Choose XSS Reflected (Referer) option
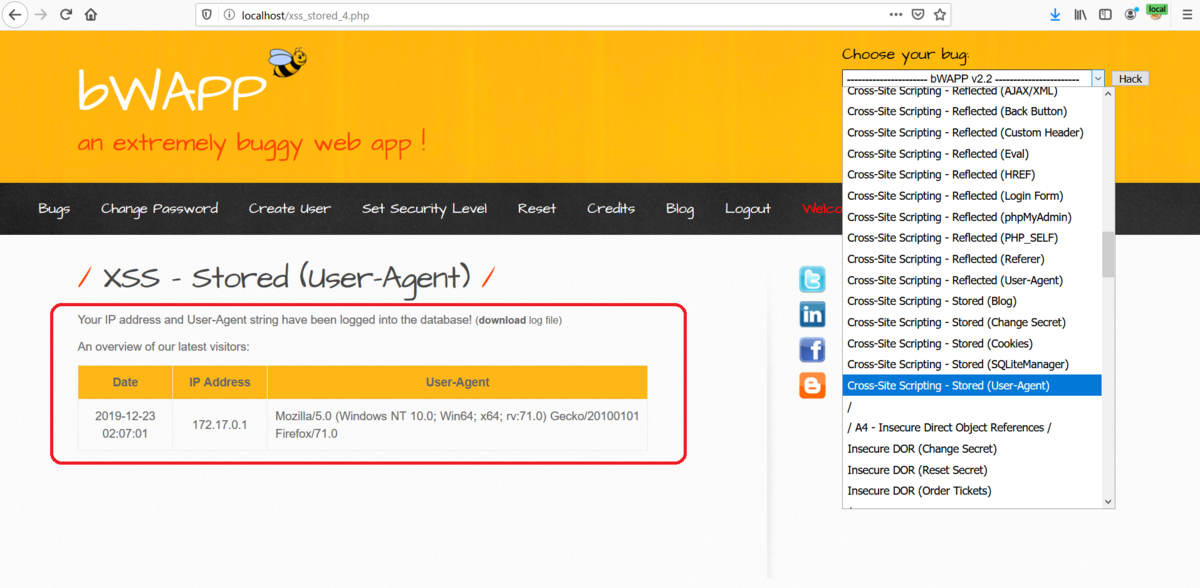Image resolution: width=1200 pixels, height=588 pixels. 972,259
